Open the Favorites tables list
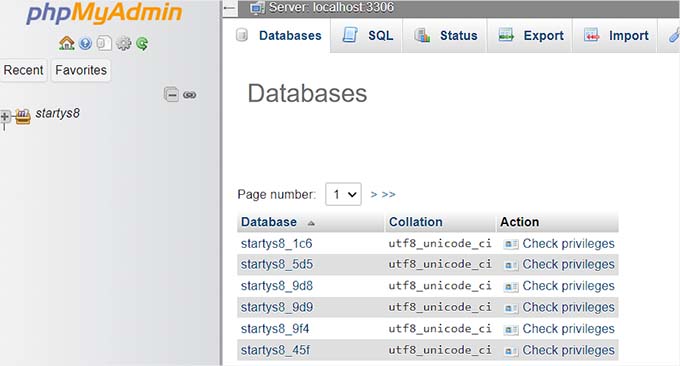 [x=81, y=70]
